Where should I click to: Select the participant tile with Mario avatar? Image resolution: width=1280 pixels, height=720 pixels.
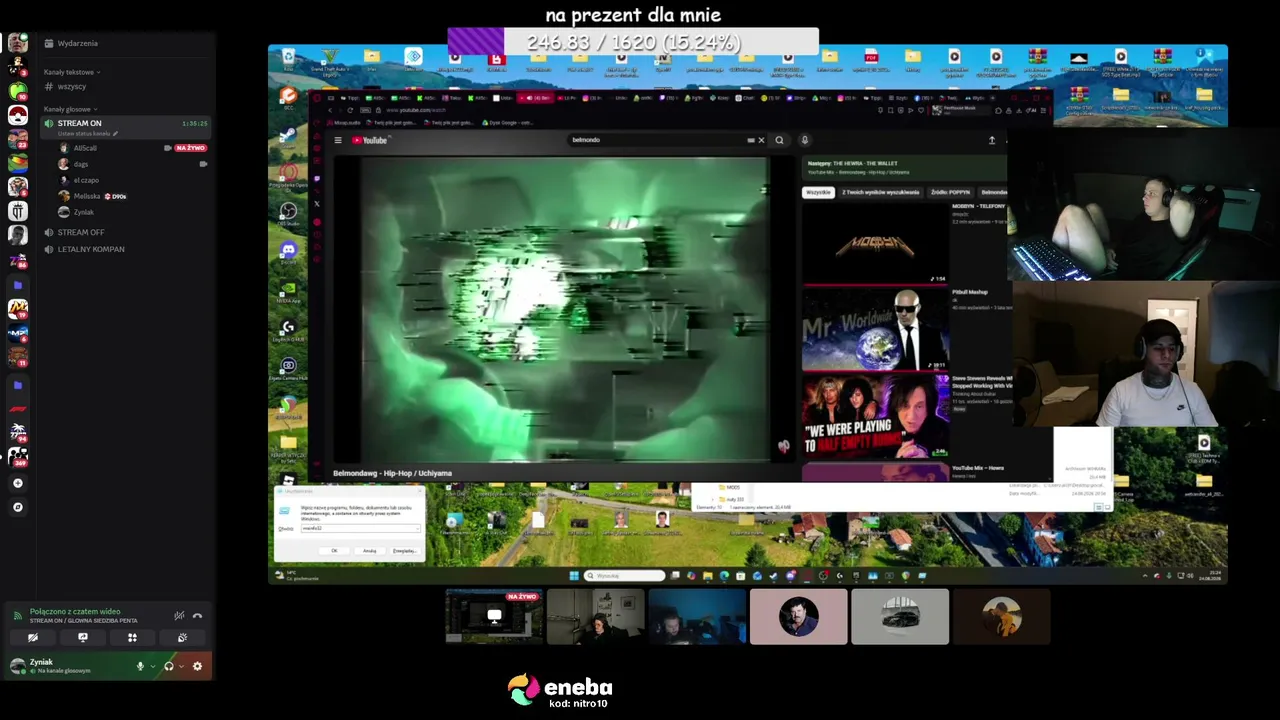[798, 616]
